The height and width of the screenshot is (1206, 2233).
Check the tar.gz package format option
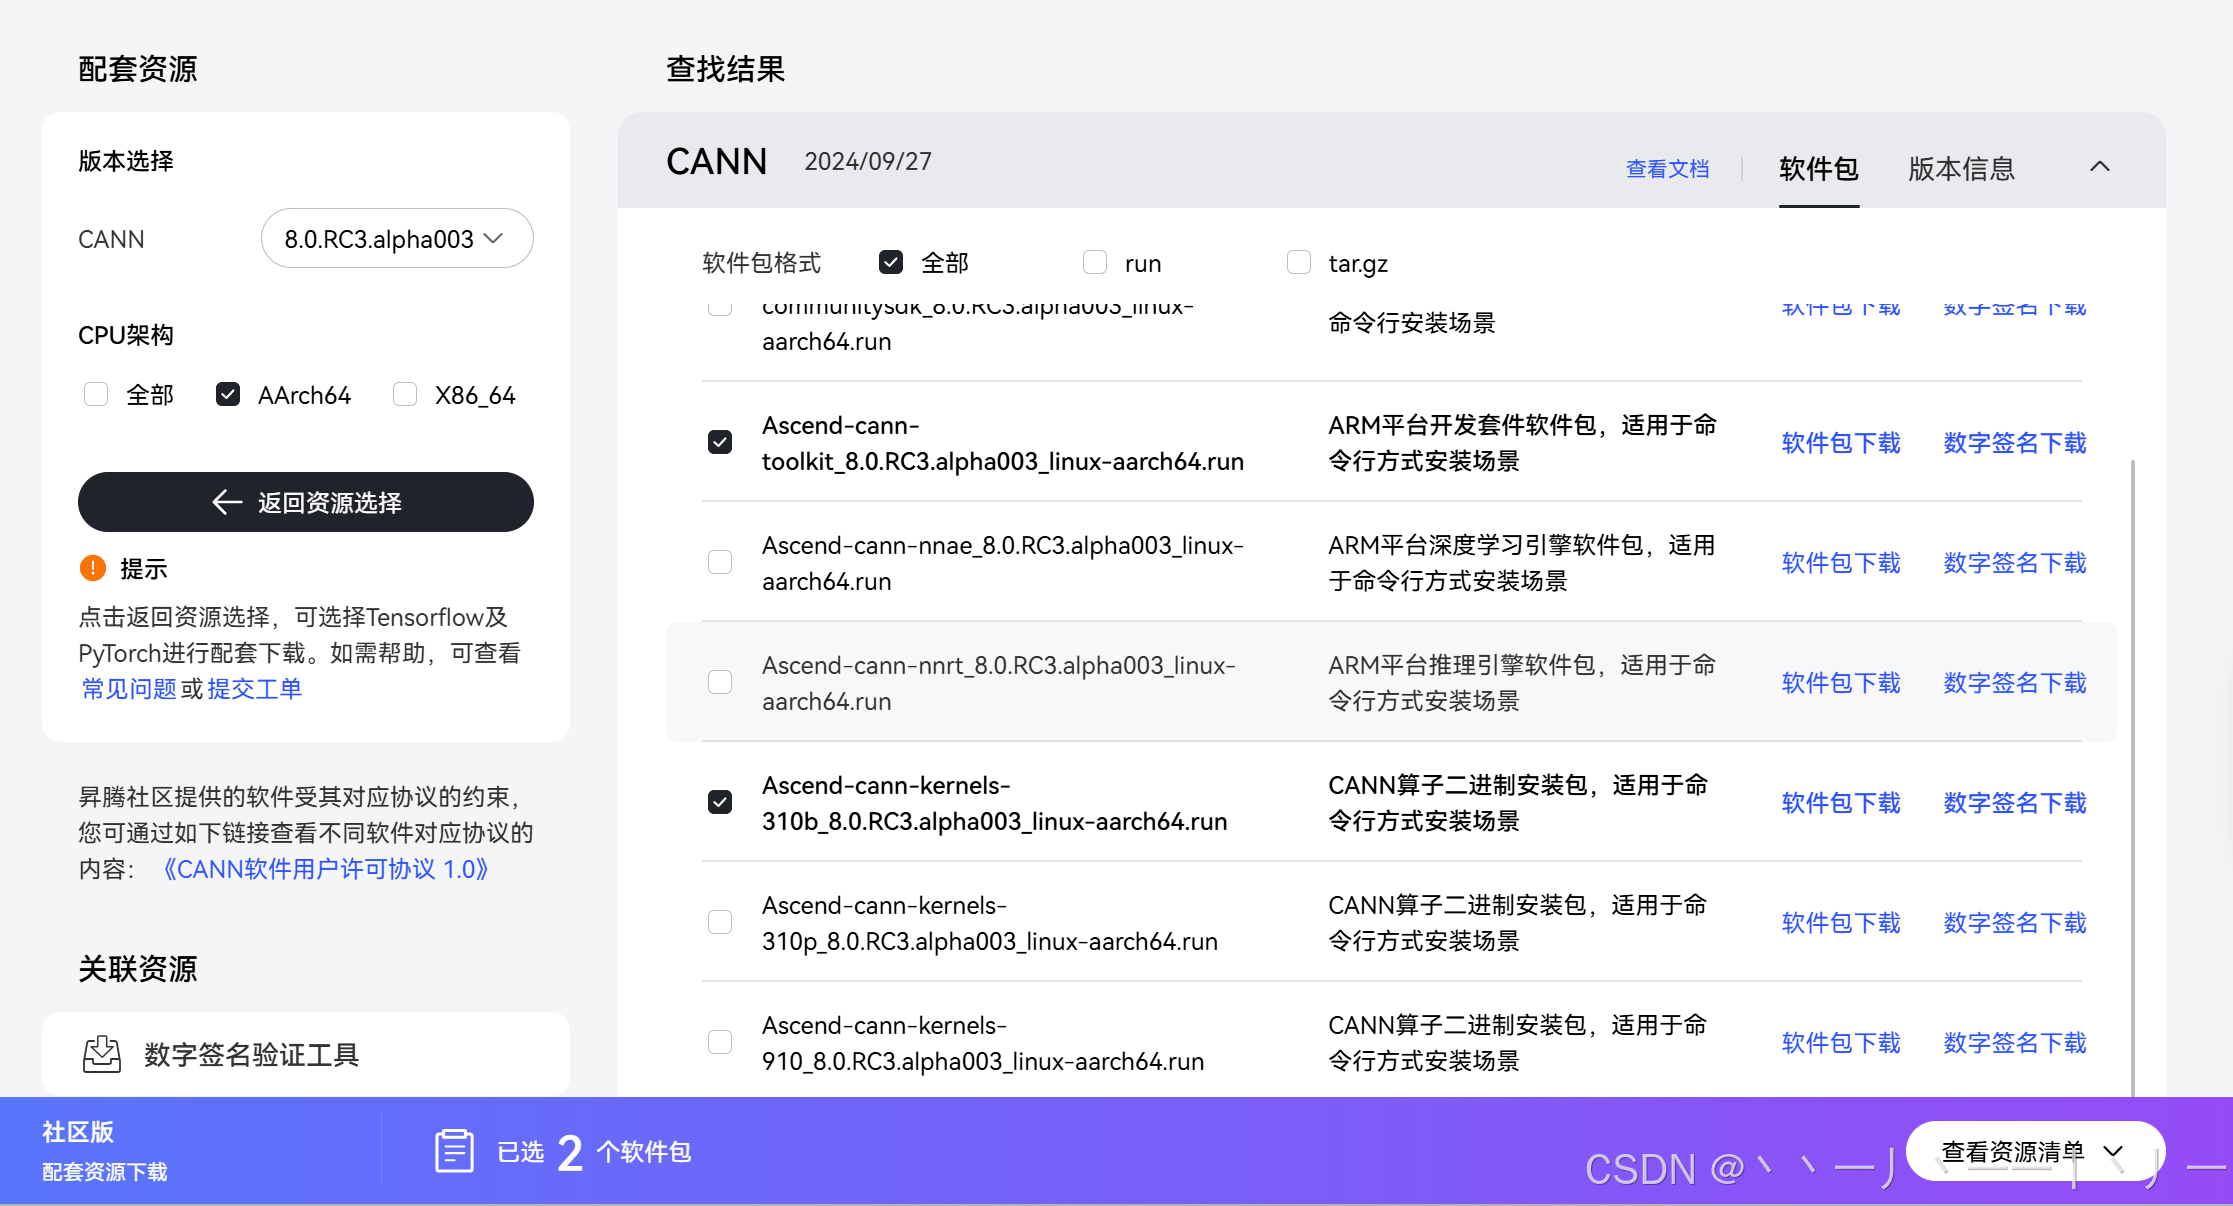(1298, 263)
